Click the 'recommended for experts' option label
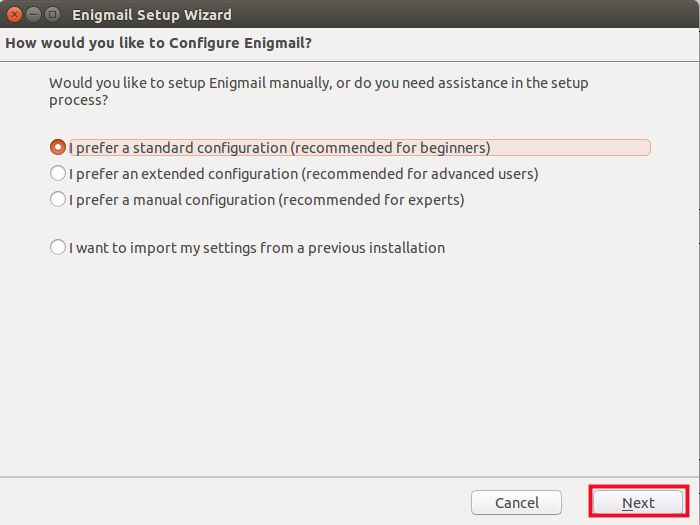 267,200
